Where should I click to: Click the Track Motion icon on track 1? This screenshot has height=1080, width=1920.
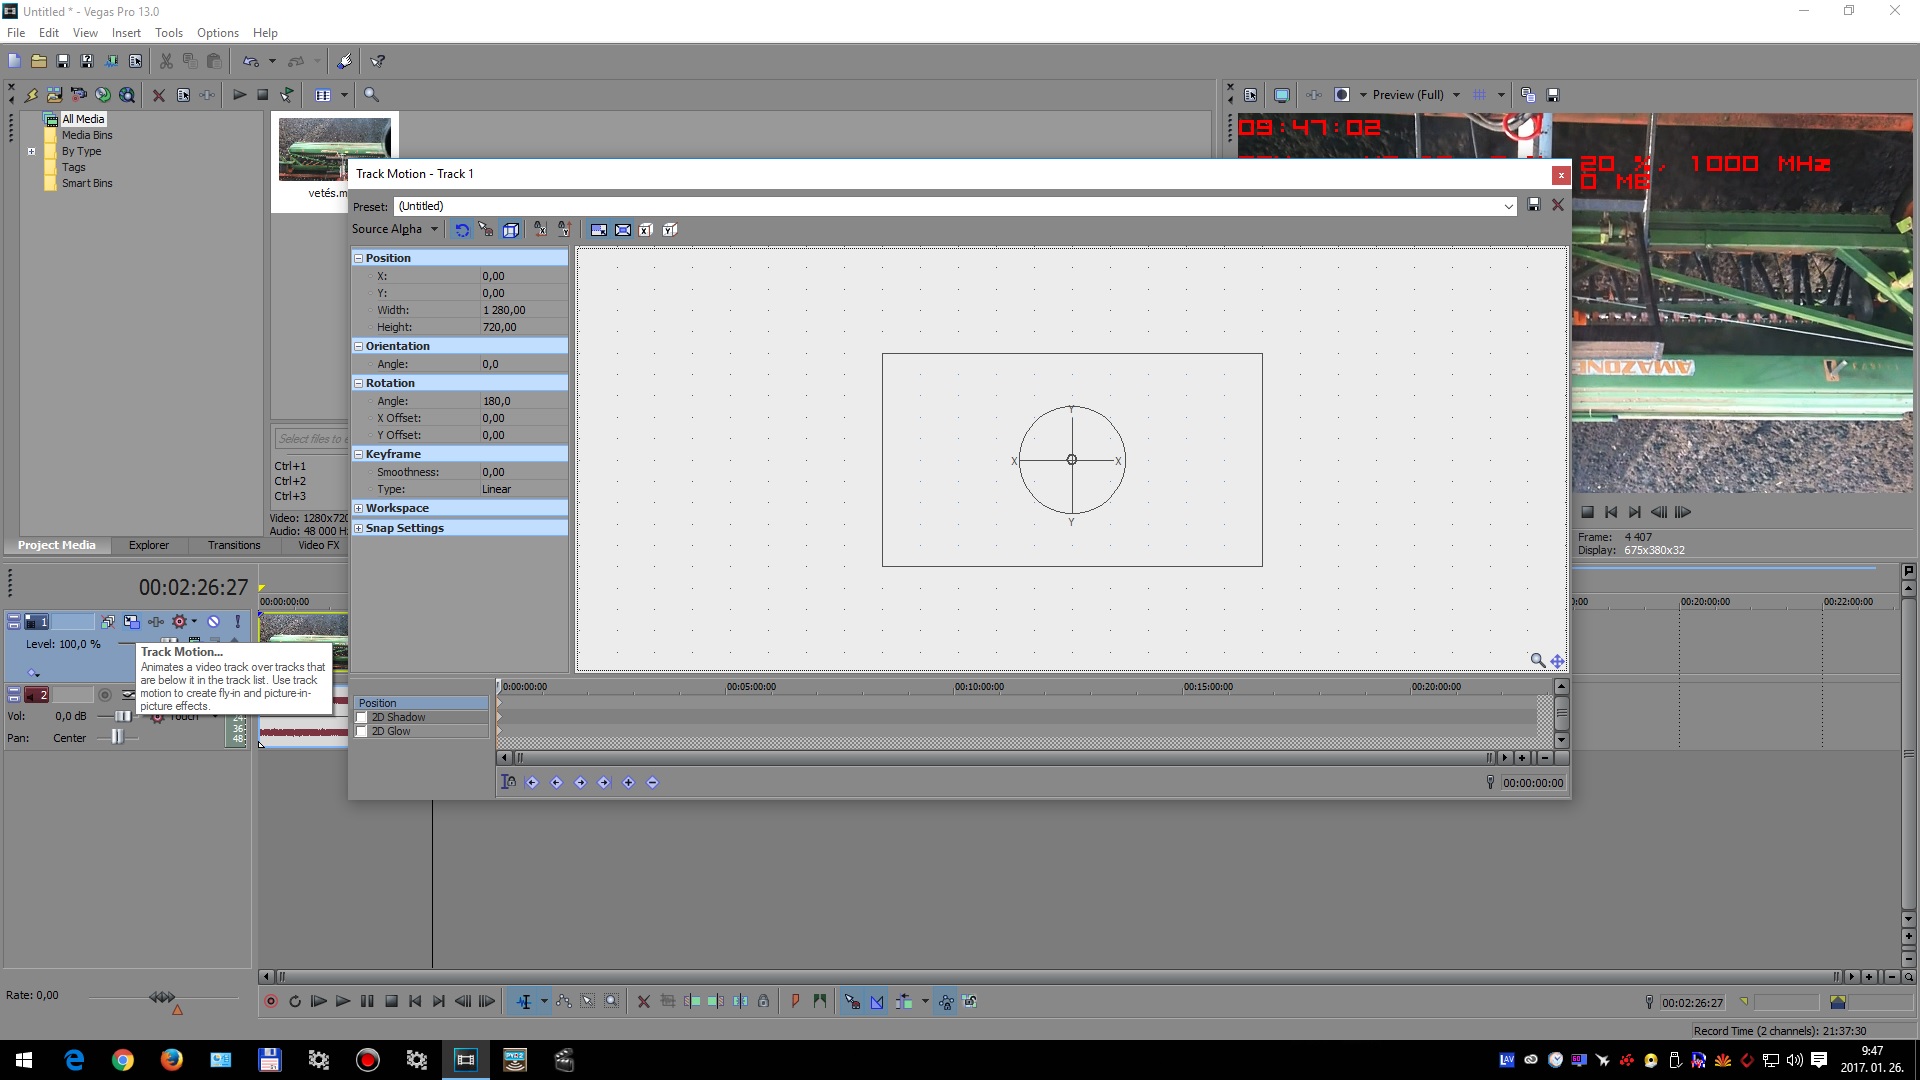click(132, 622)
